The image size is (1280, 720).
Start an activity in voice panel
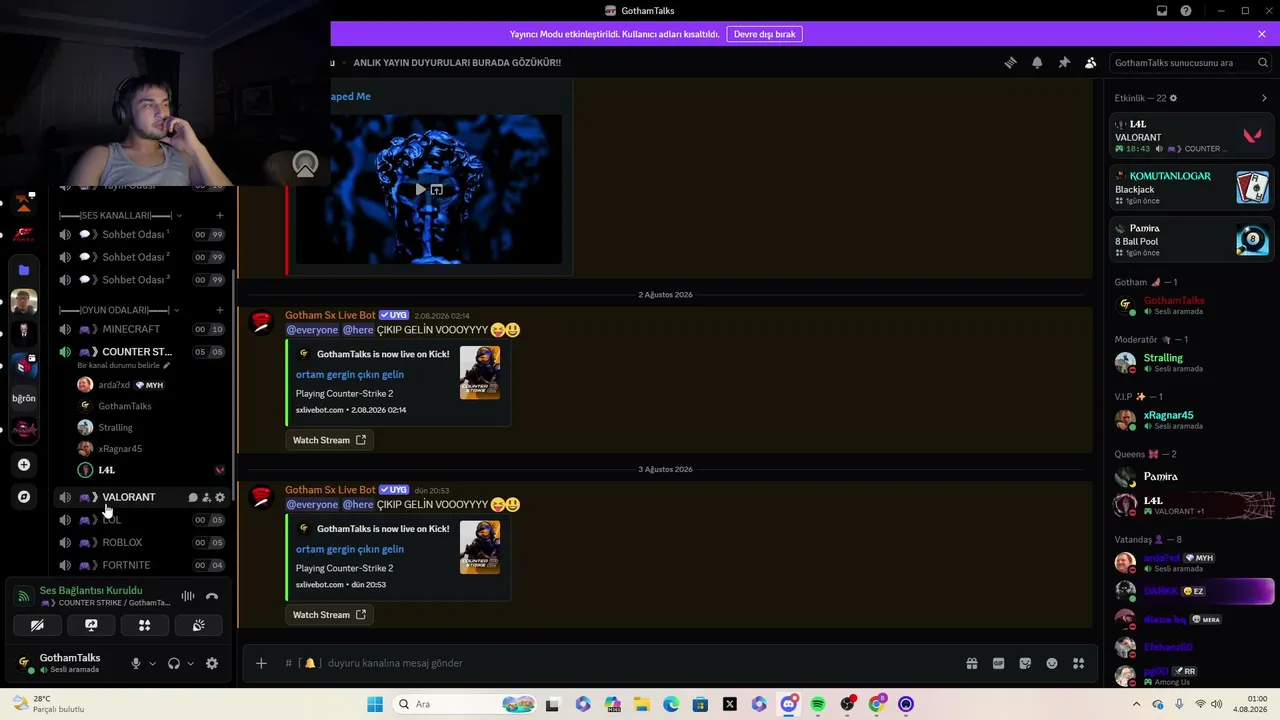point(145,626)
